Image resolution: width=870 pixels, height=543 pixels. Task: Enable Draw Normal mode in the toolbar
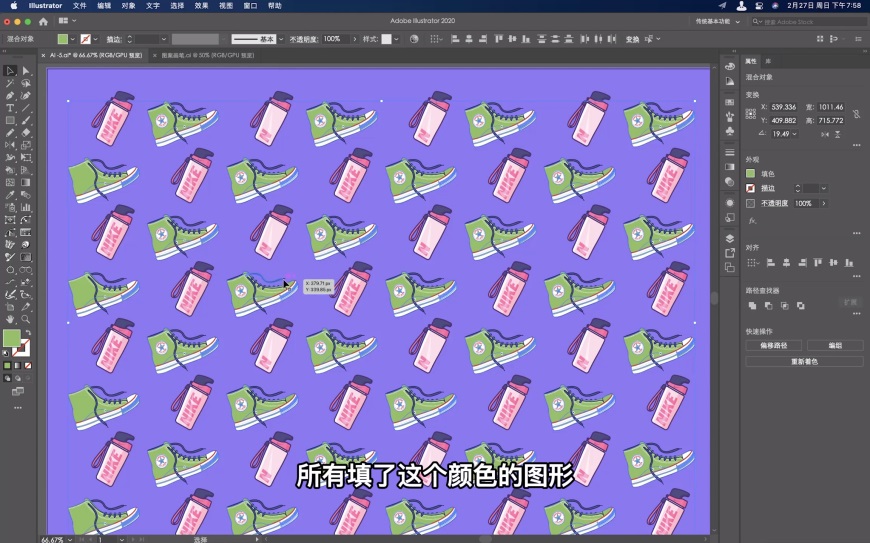coord(7,378)
